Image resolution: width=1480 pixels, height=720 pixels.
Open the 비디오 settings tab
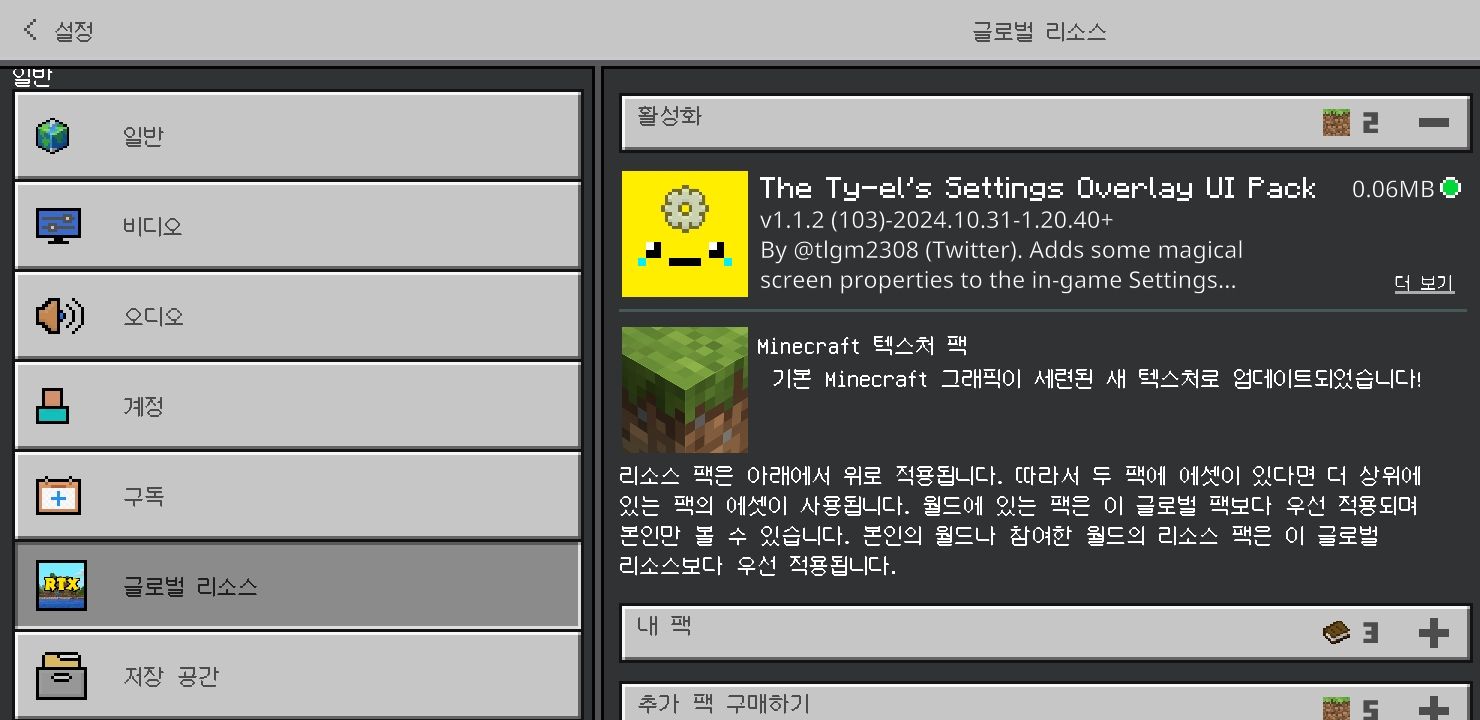[x=298, y=226]
